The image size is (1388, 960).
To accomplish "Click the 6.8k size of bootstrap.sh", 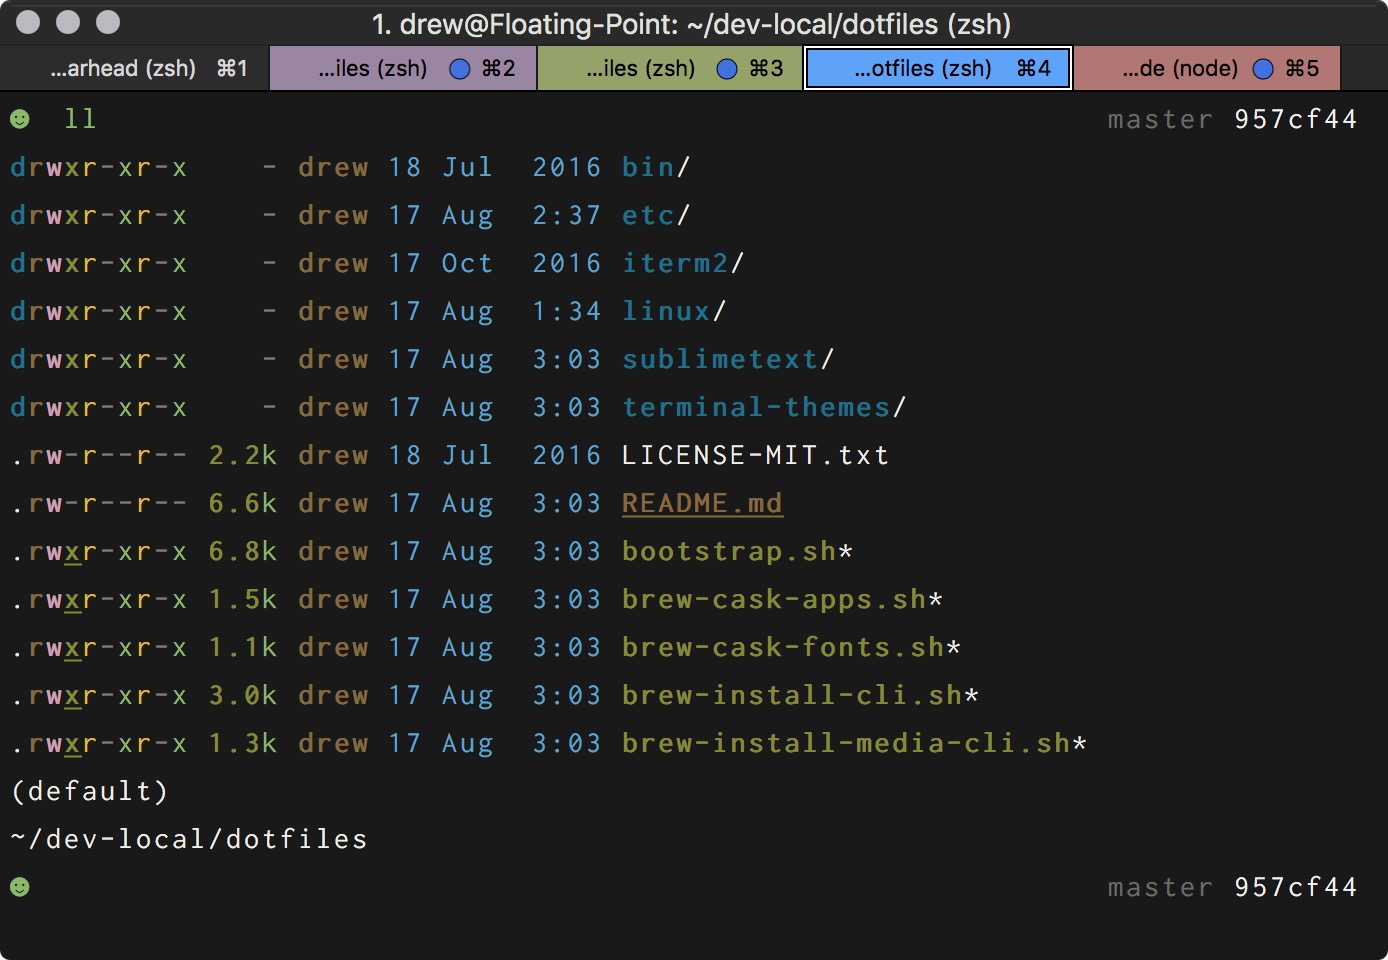I will [x=243, y=551].
